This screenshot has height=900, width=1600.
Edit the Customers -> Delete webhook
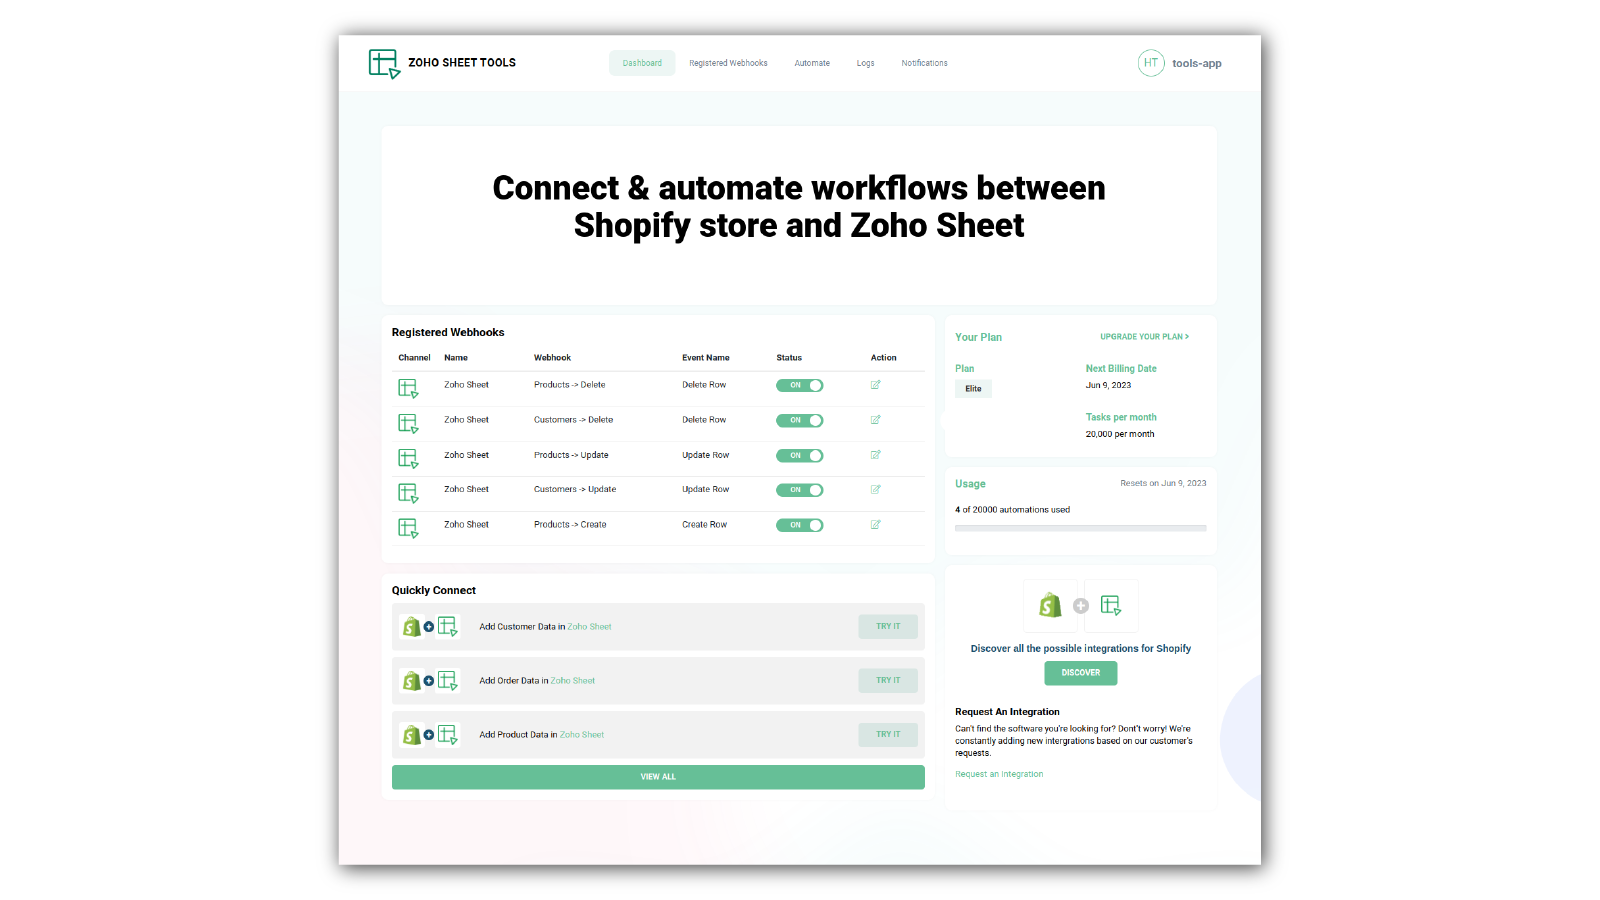[x=875, y=420]
